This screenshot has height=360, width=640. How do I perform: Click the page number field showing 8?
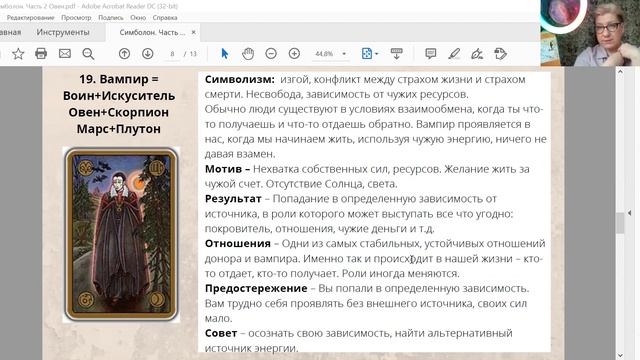[172, 54]
